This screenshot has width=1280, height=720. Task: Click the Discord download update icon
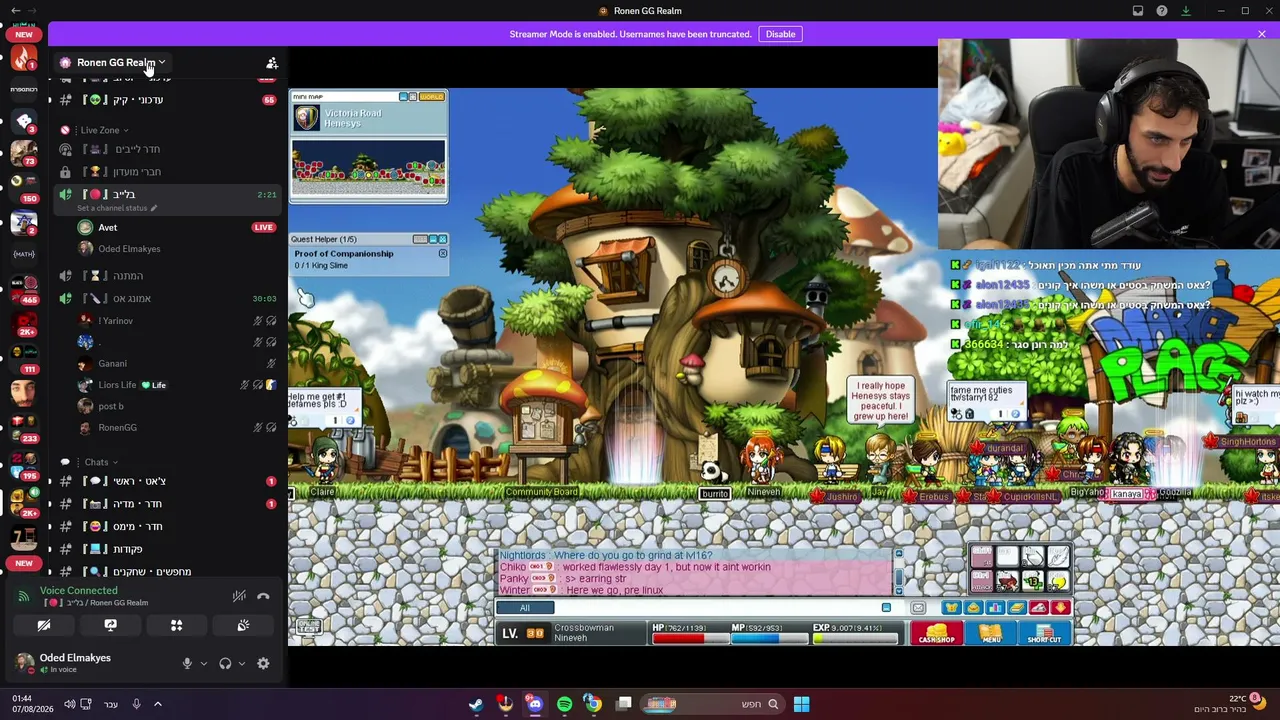click(1186, 11)
